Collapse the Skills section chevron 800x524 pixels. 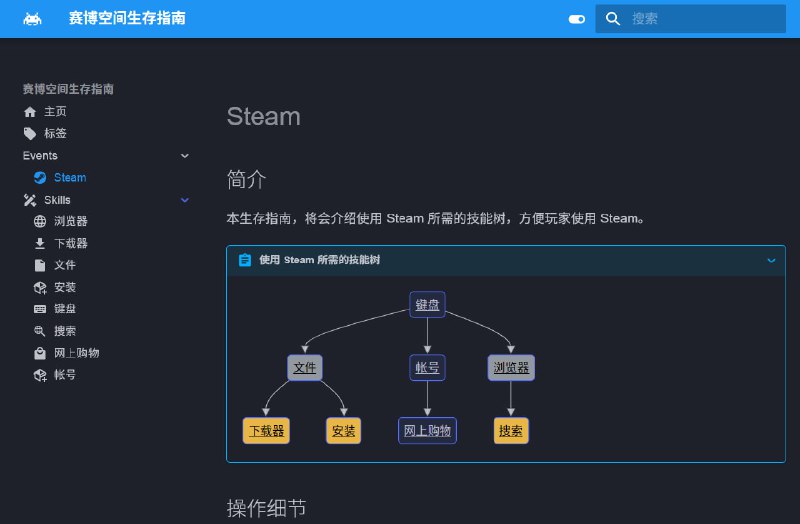(184, 200)
